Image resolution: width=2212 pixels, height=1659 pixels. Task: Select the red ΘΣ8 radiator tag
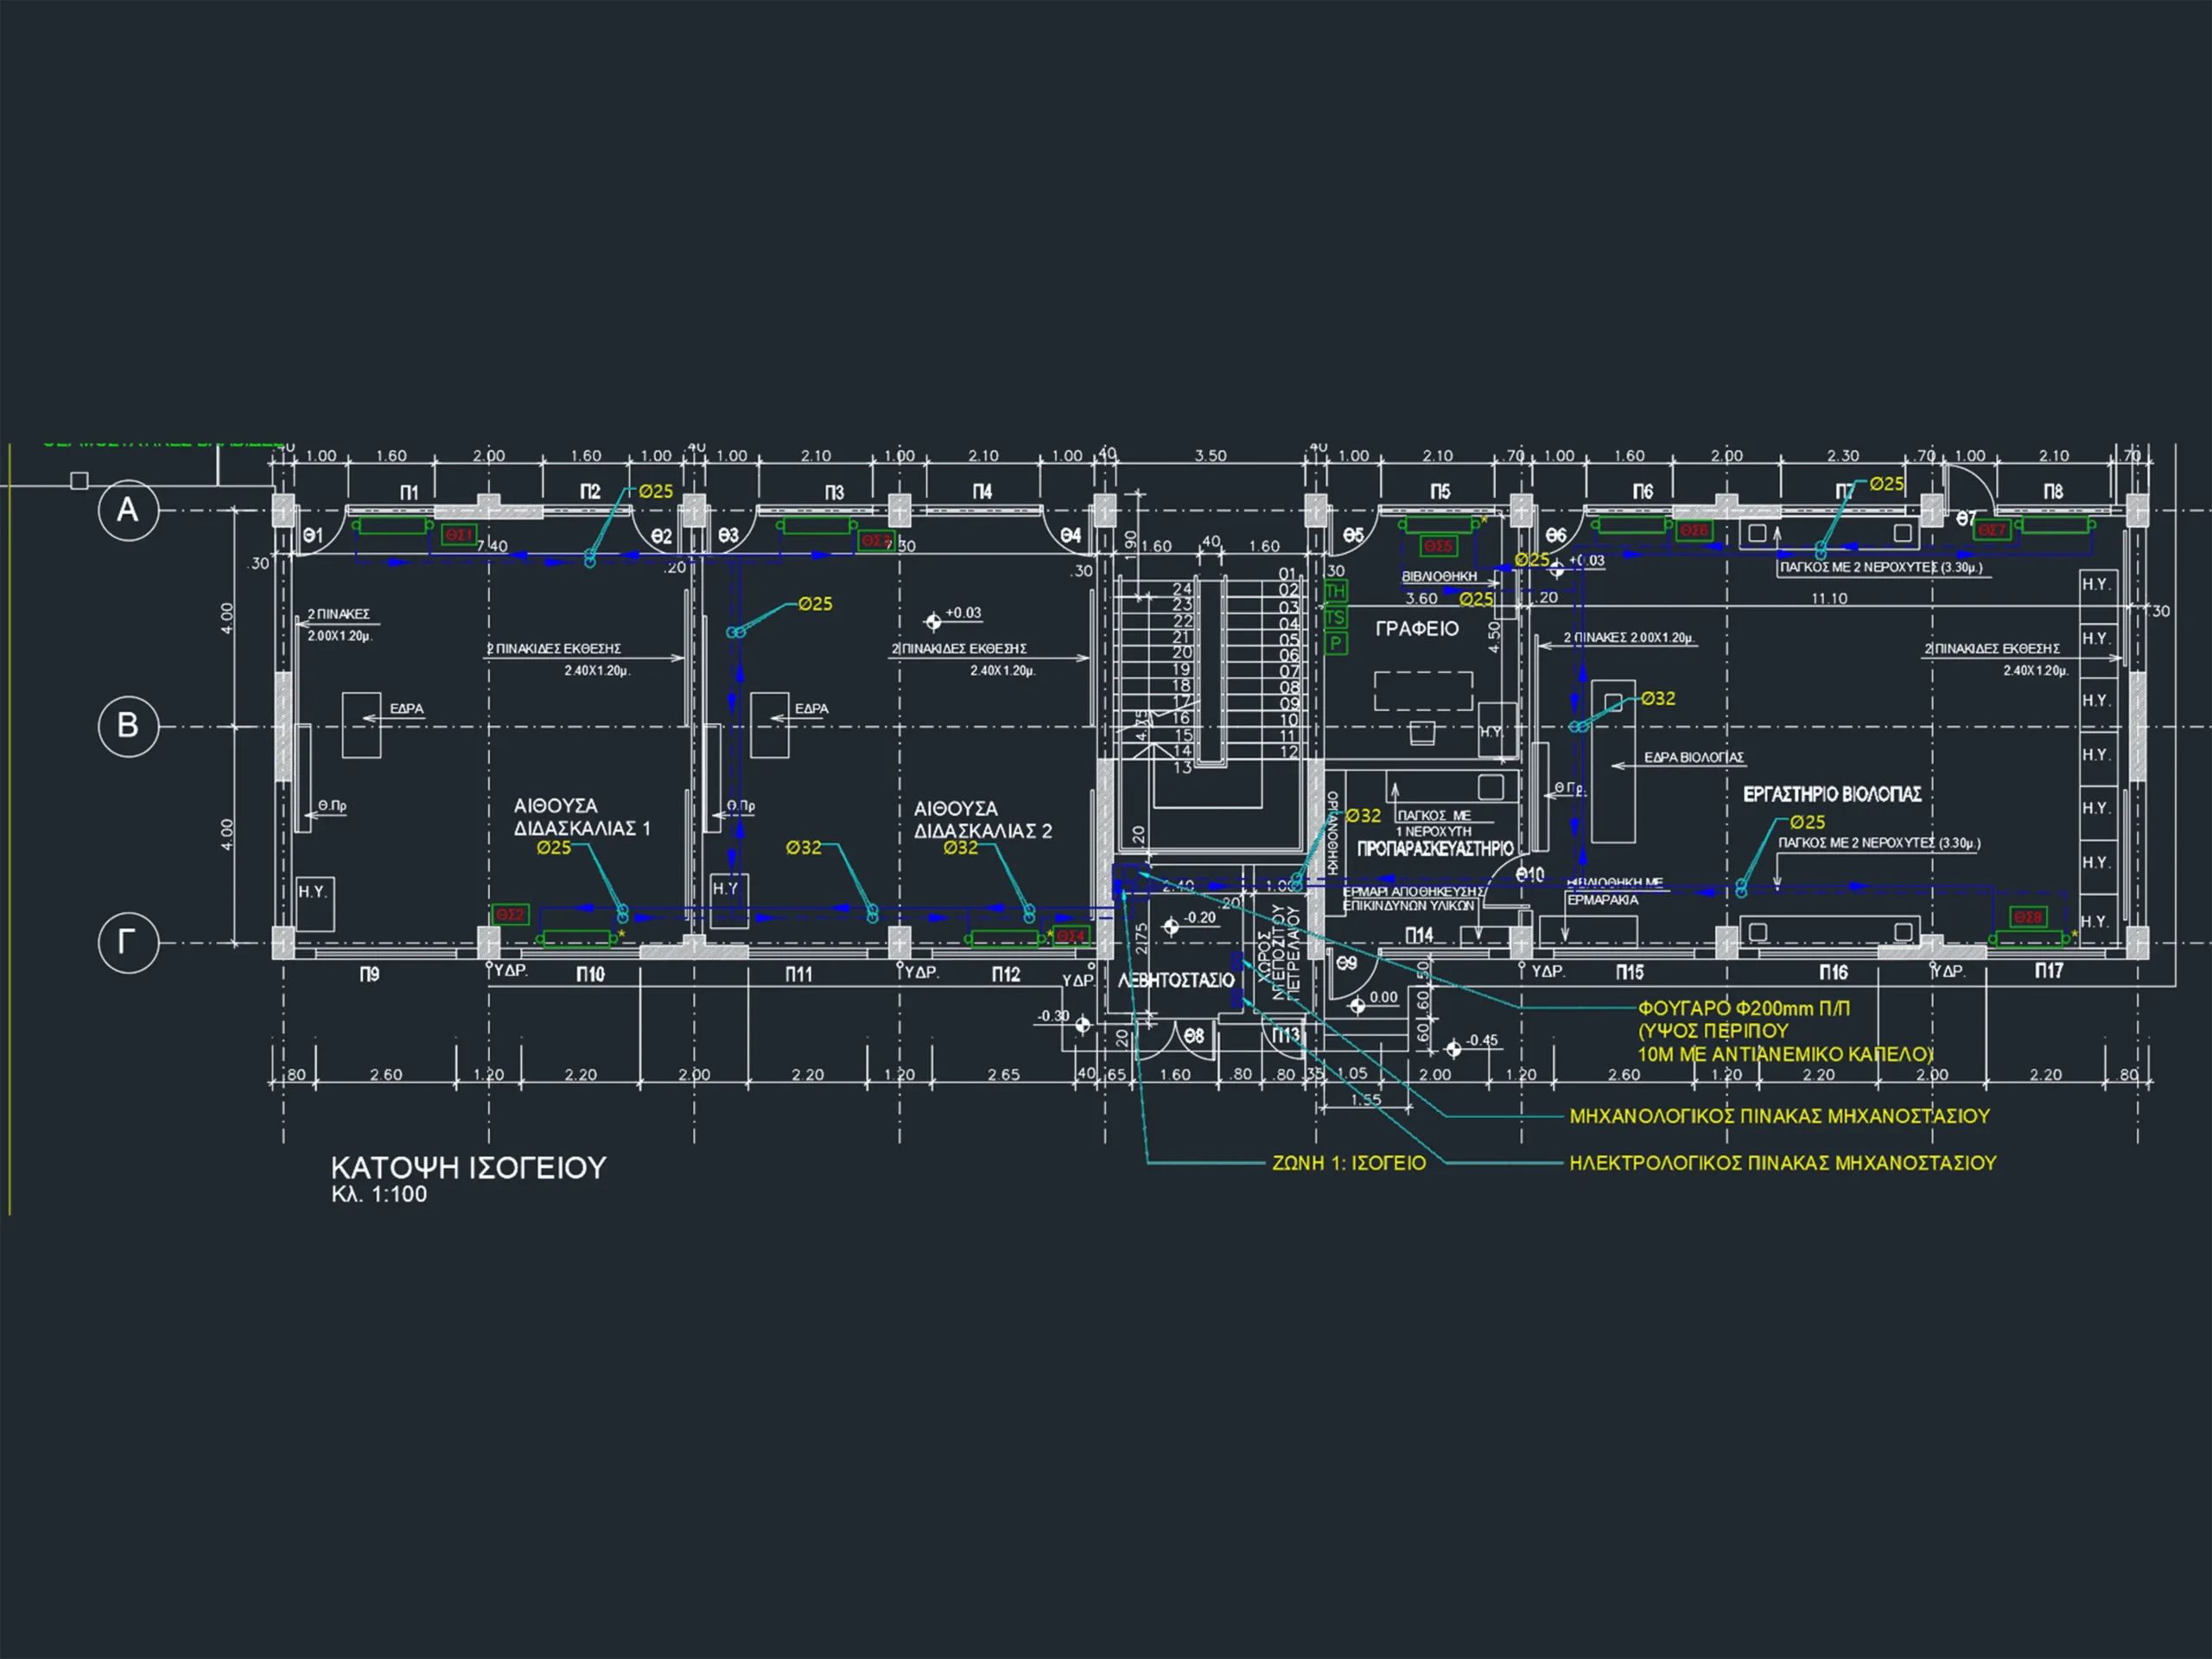coord(2028,917)
